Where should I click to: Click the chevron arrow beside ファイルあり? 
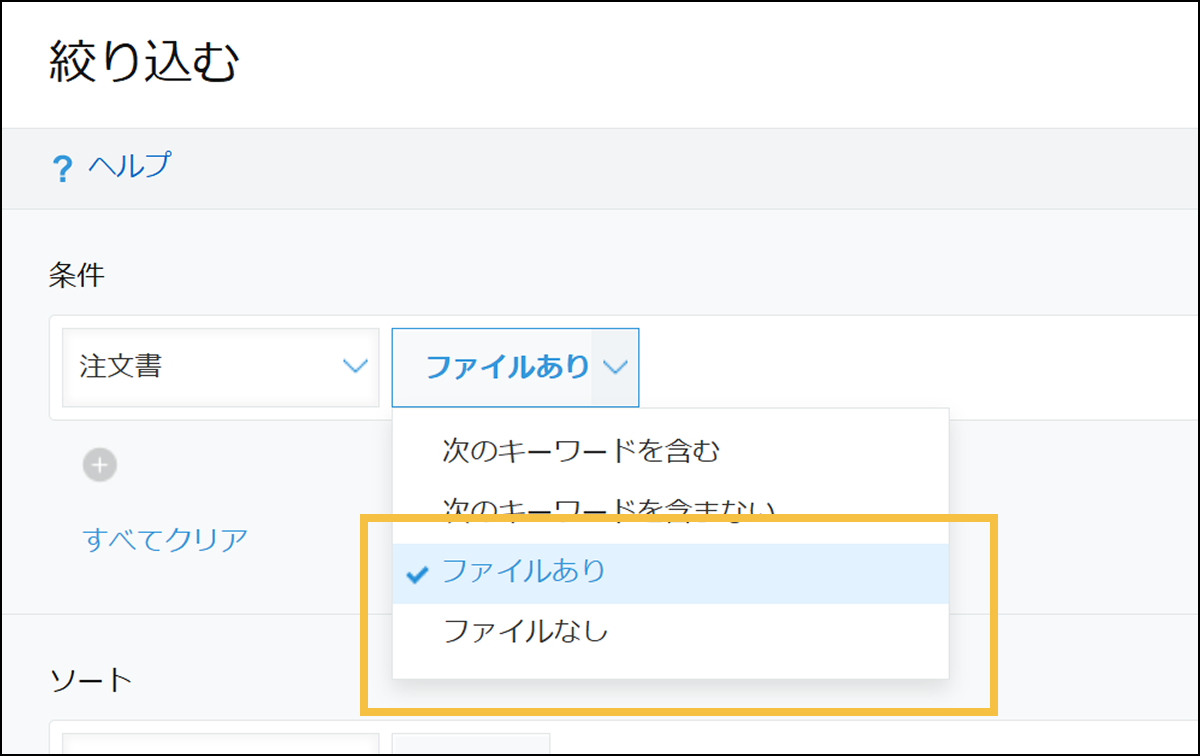click(x=615, y=368)
